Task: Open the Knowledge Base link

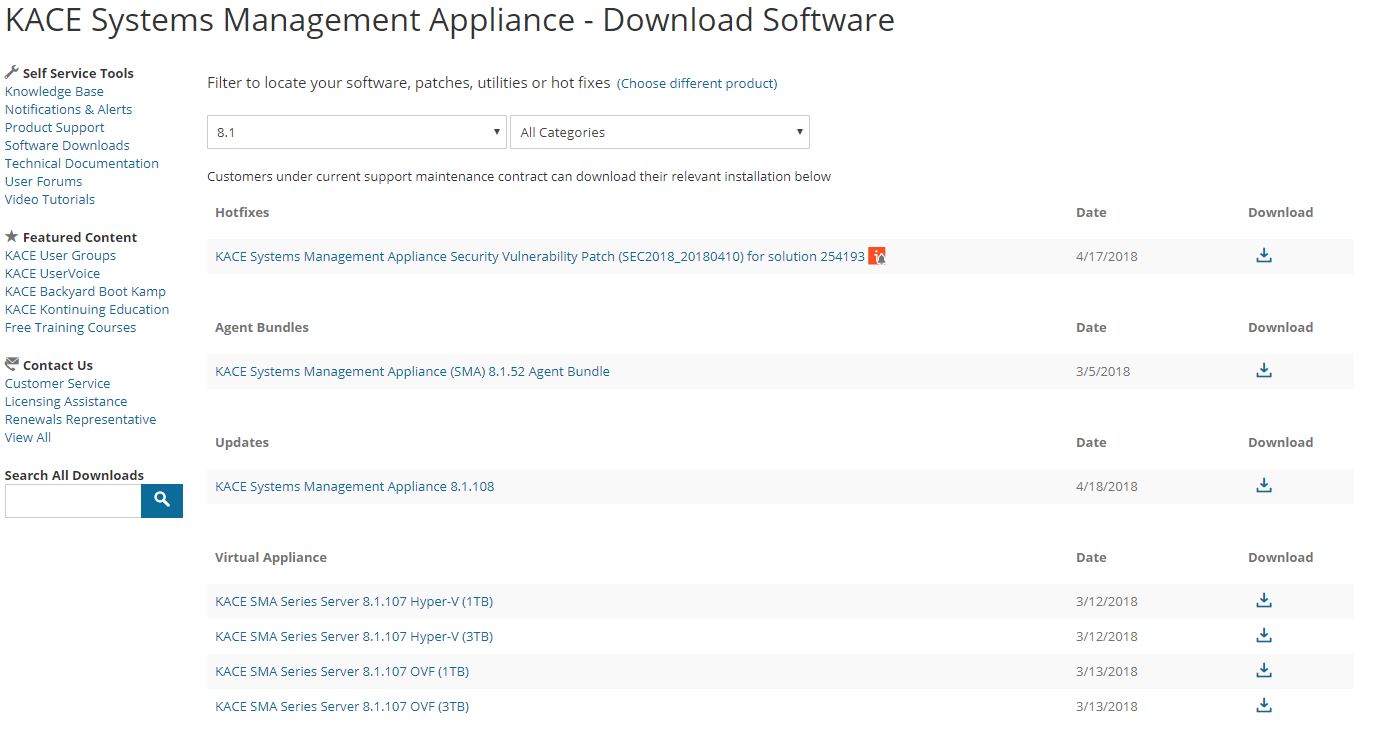Action: [x=54, y=92]
